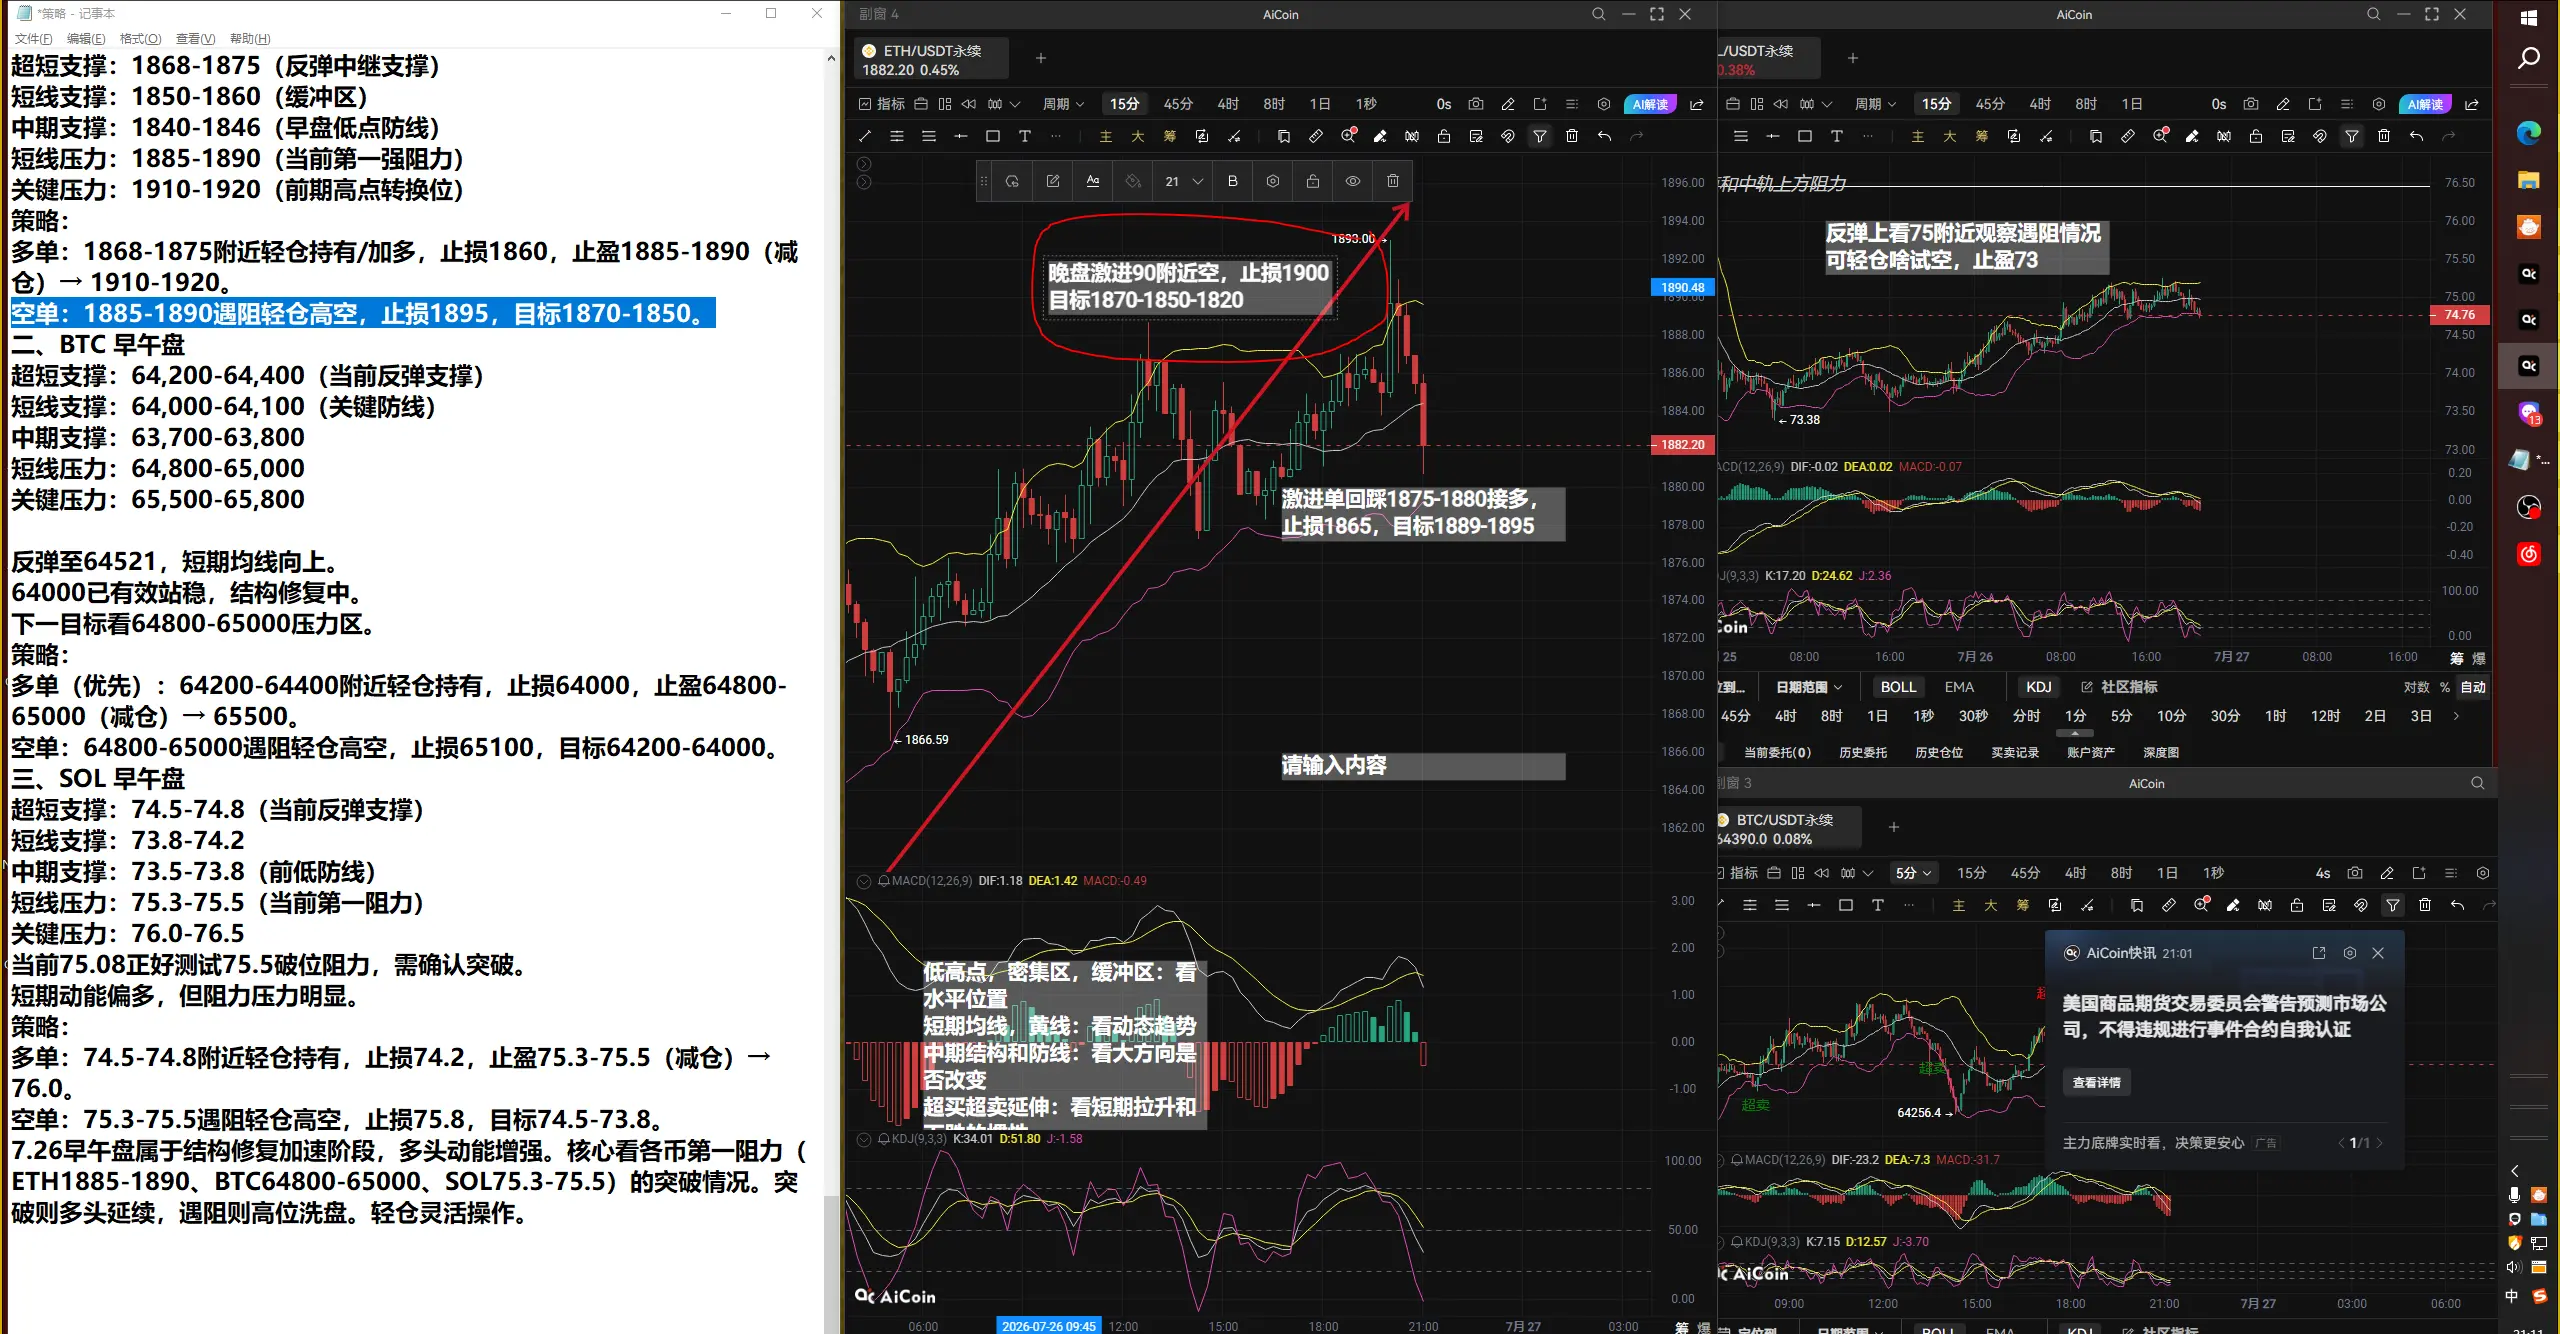Click the AI解读 button in ETH window
Image resolution: width=2560 pixels, height=1334 pixels.
coord(1650,104)
